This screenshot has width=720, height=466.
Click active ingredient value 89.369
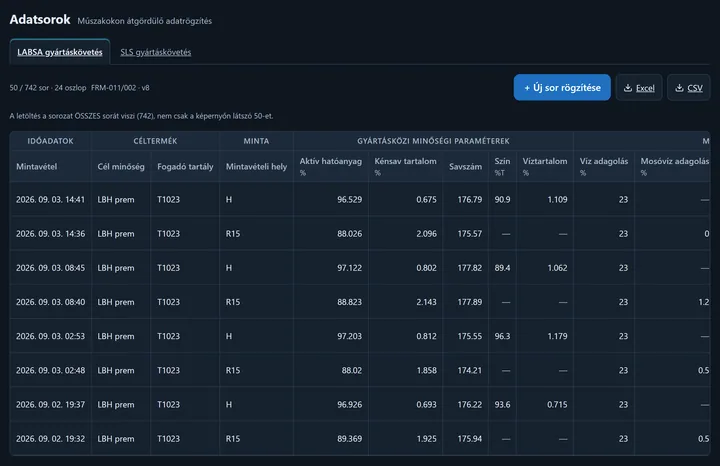[x=349, y=438]
